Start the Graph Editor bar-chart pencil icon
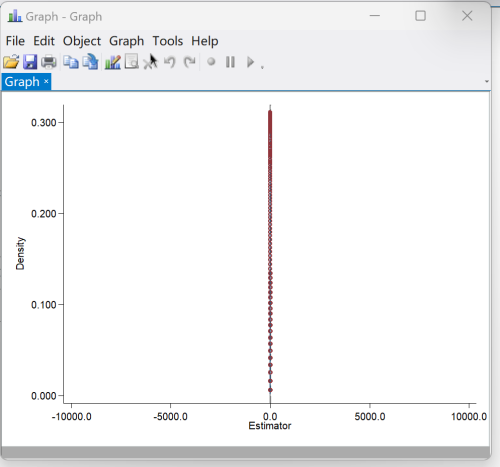500x467 pixels. [x=113, y=62]
